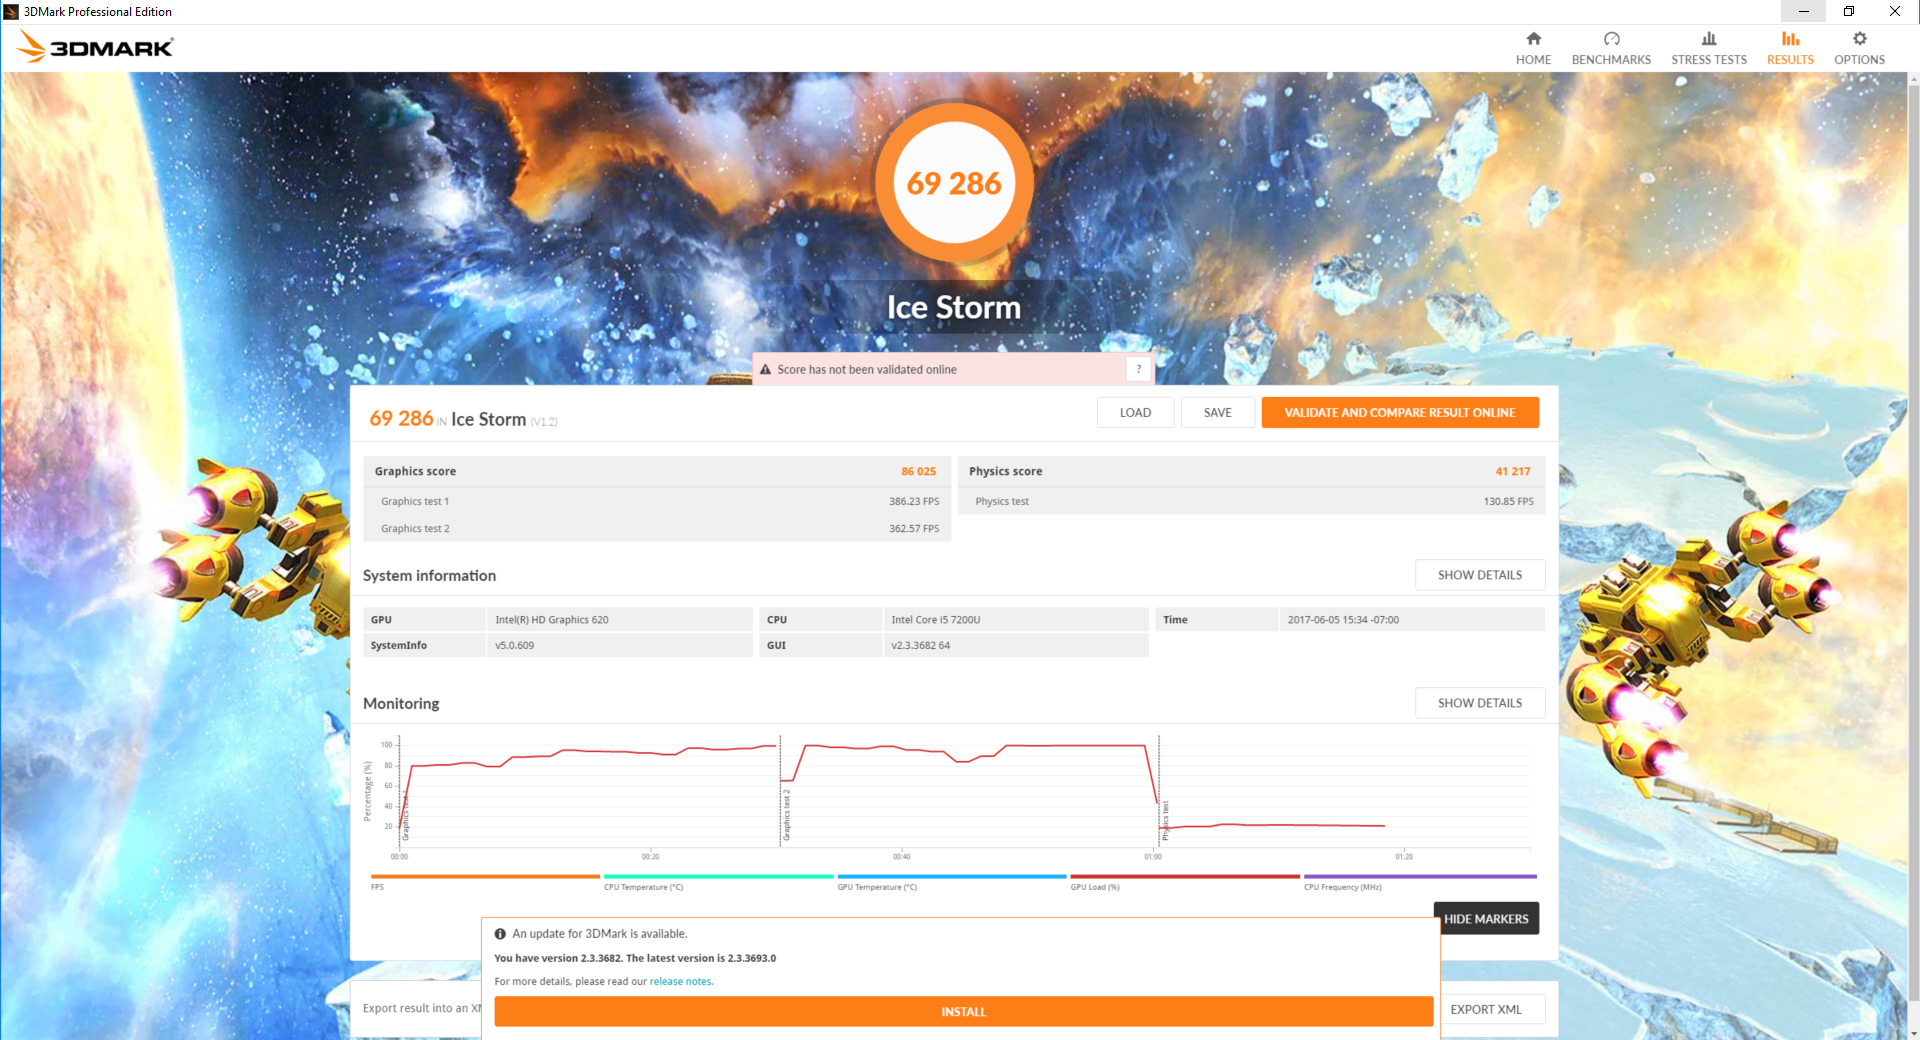
Task: Select the Results chart icon
Action: tap(1790, 39)
